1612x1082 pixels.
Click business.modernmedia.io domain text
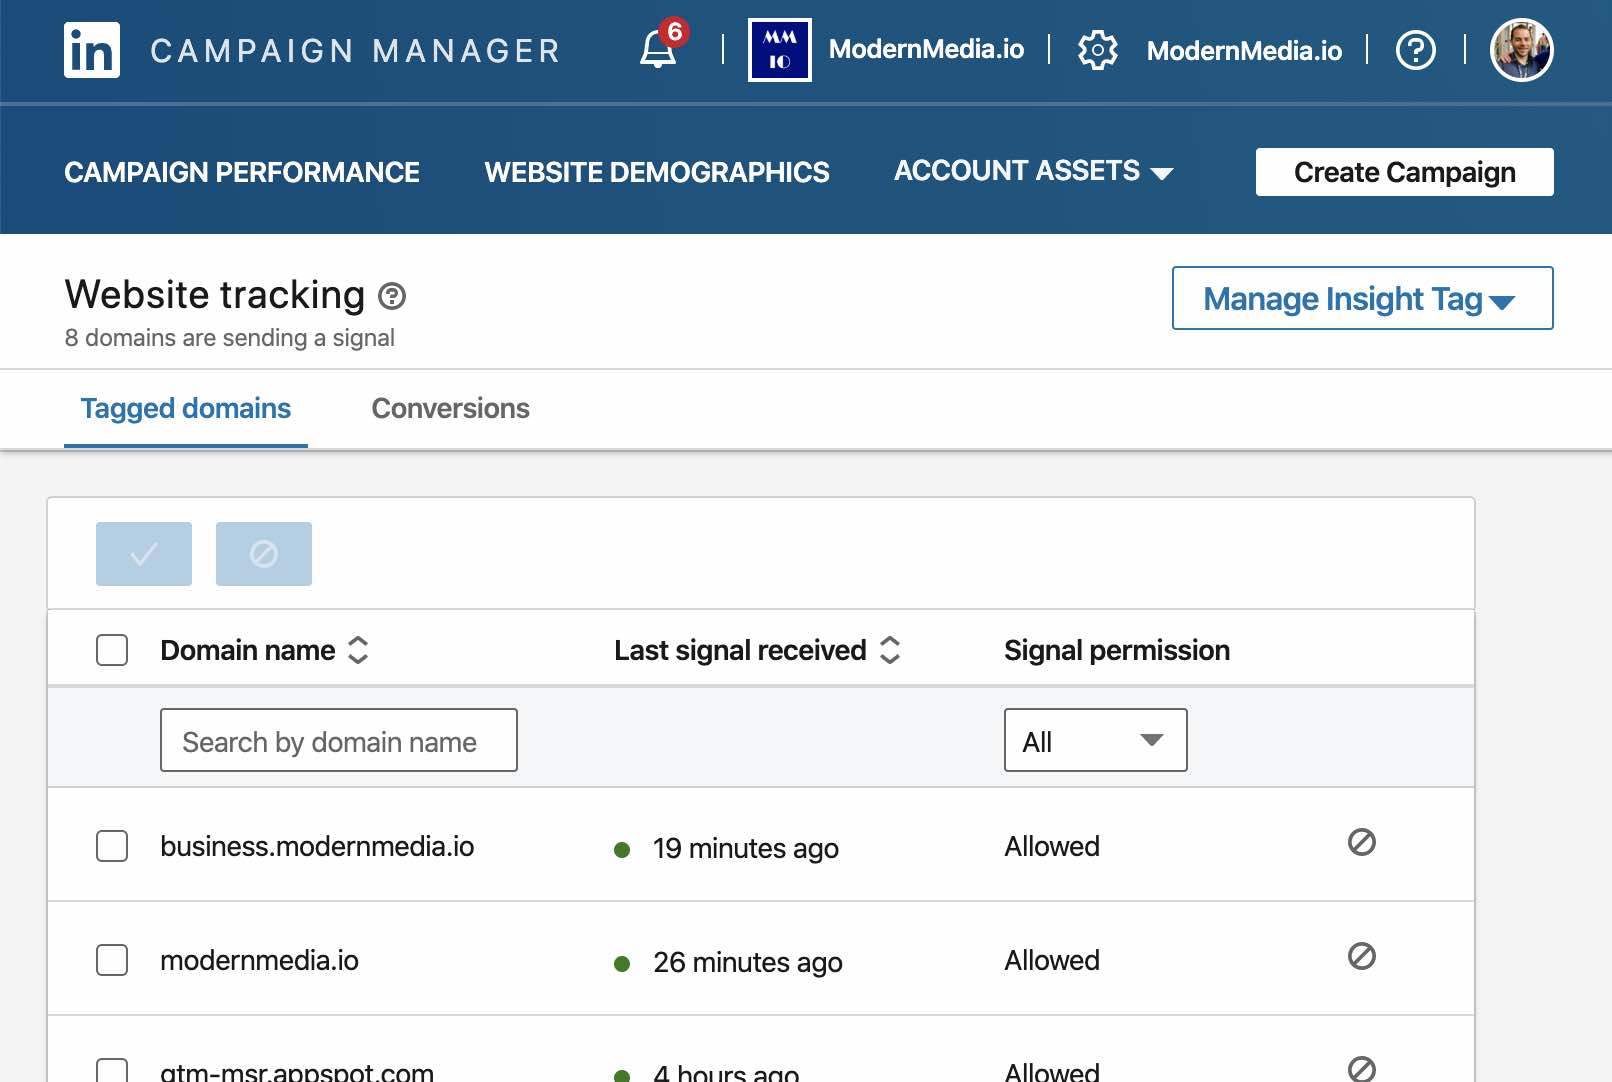pyautogui.click(x=317, y=846)
